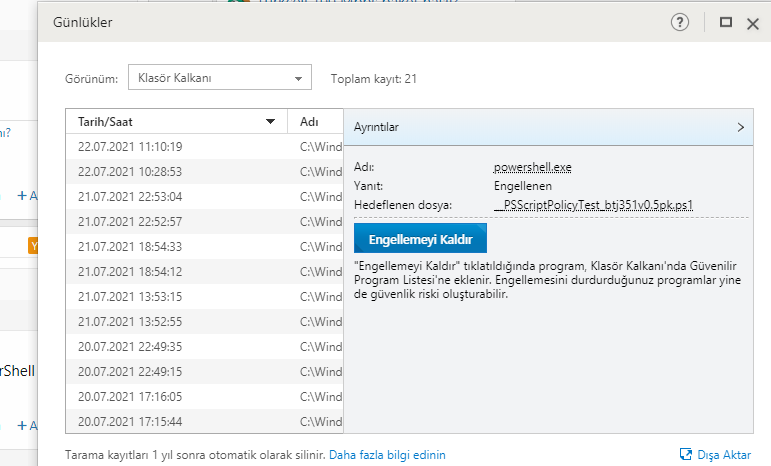This screenshot has height=466, width=771.
Task: Click the powershell.exe program name
Action: click(532, 167)
